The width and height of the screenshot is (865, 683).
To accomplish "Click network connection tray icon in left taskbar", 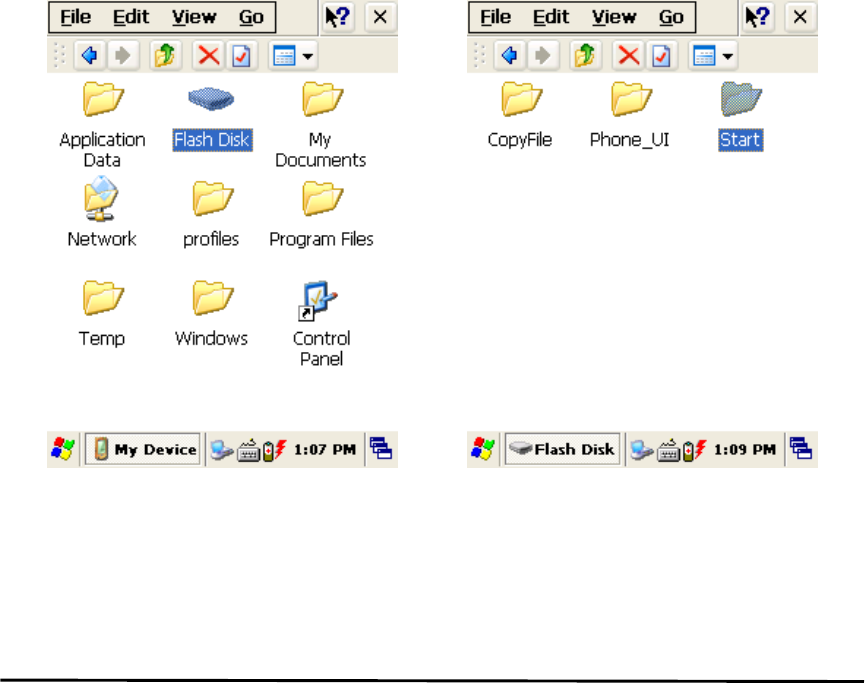I will point(222,450).
